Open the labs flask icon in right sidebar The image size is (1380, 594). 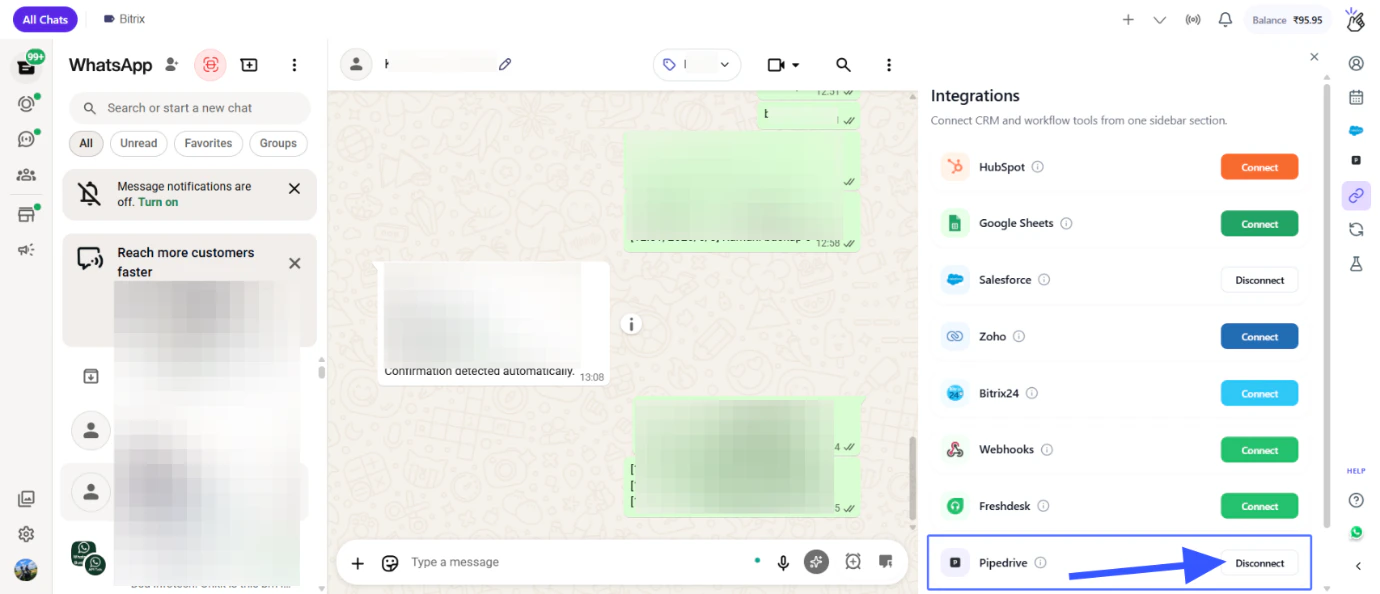coord(1356,264)
